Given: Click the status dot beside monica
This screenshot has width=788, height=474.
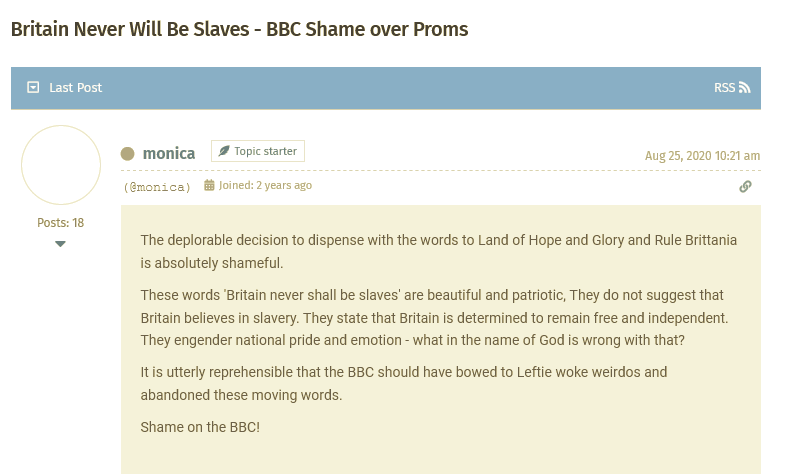Looking at the screenshot, I should (x=128, y=154).
